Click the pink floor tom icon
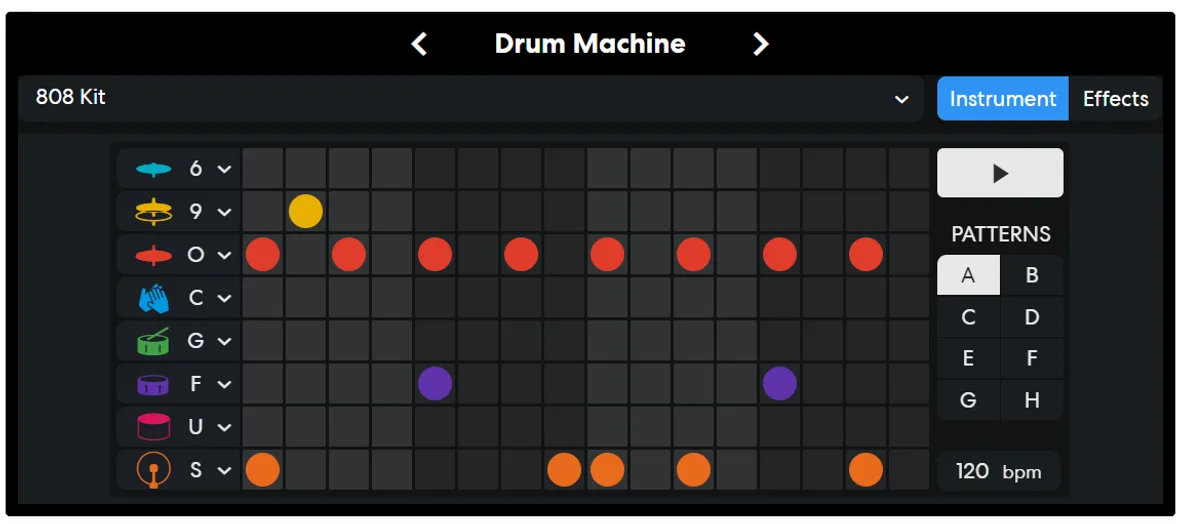 coord(154,427)
